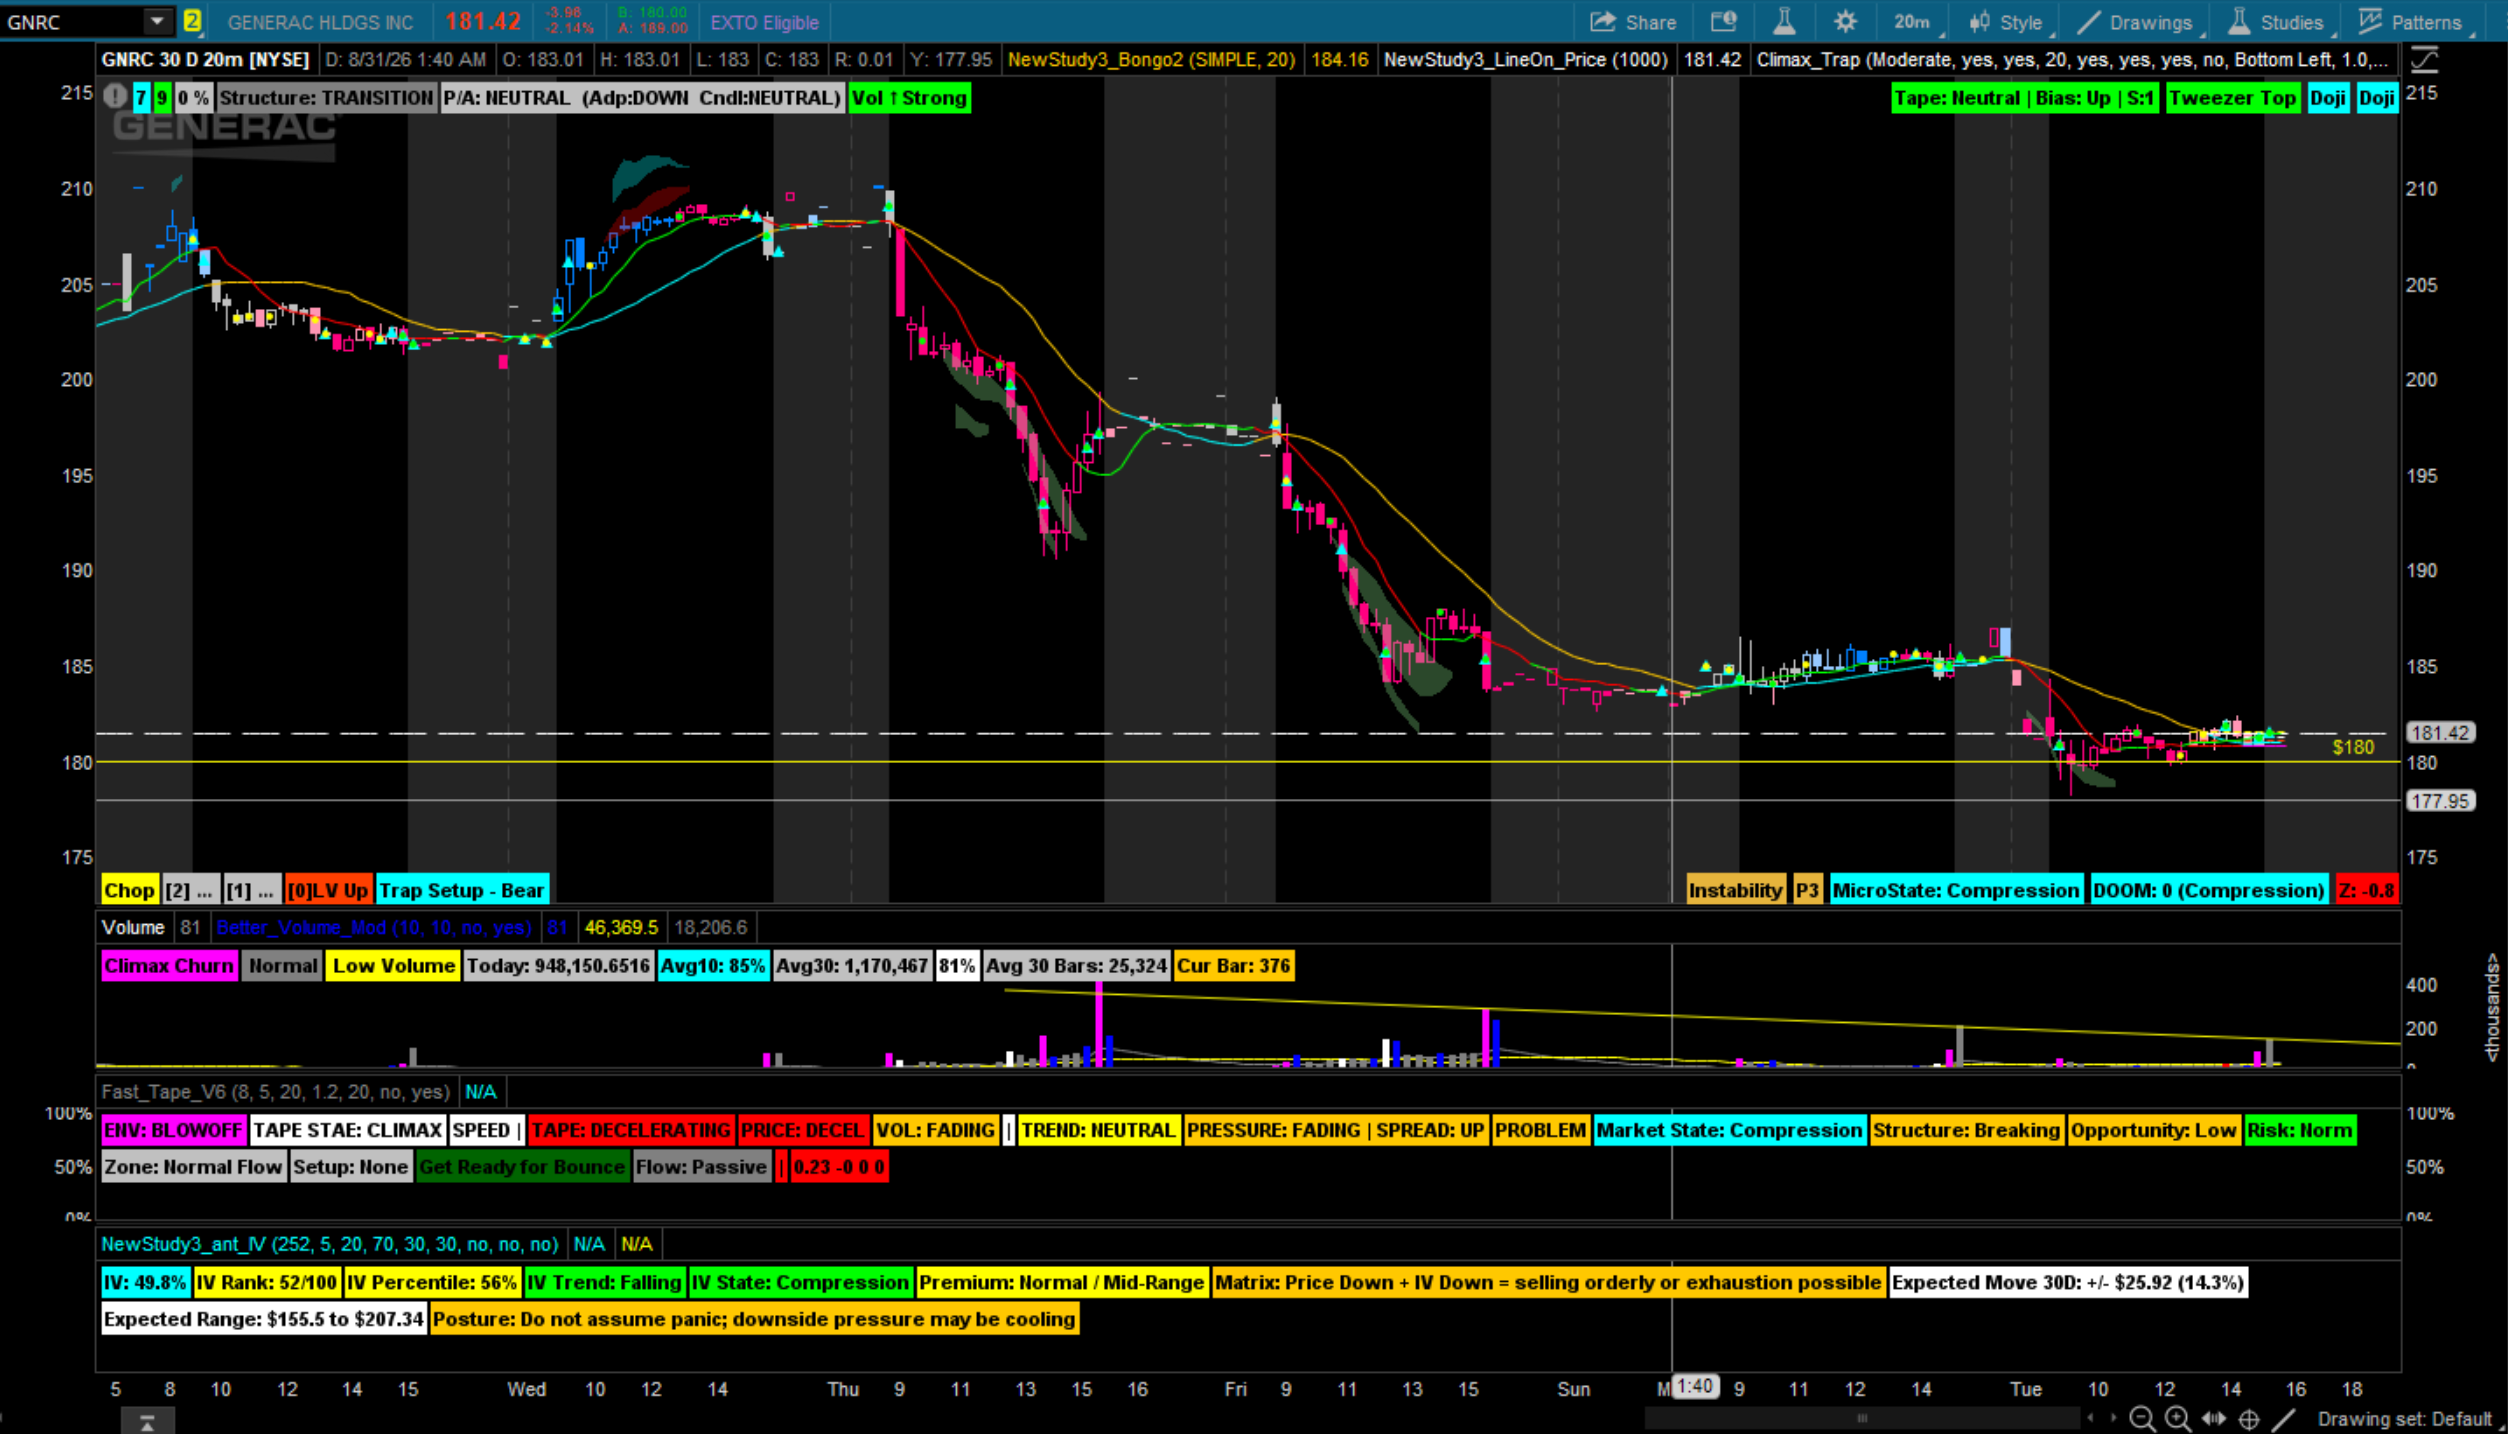
Task: Open the Drawings menu
Action: pyautogui.click(x=2135, y=22)
